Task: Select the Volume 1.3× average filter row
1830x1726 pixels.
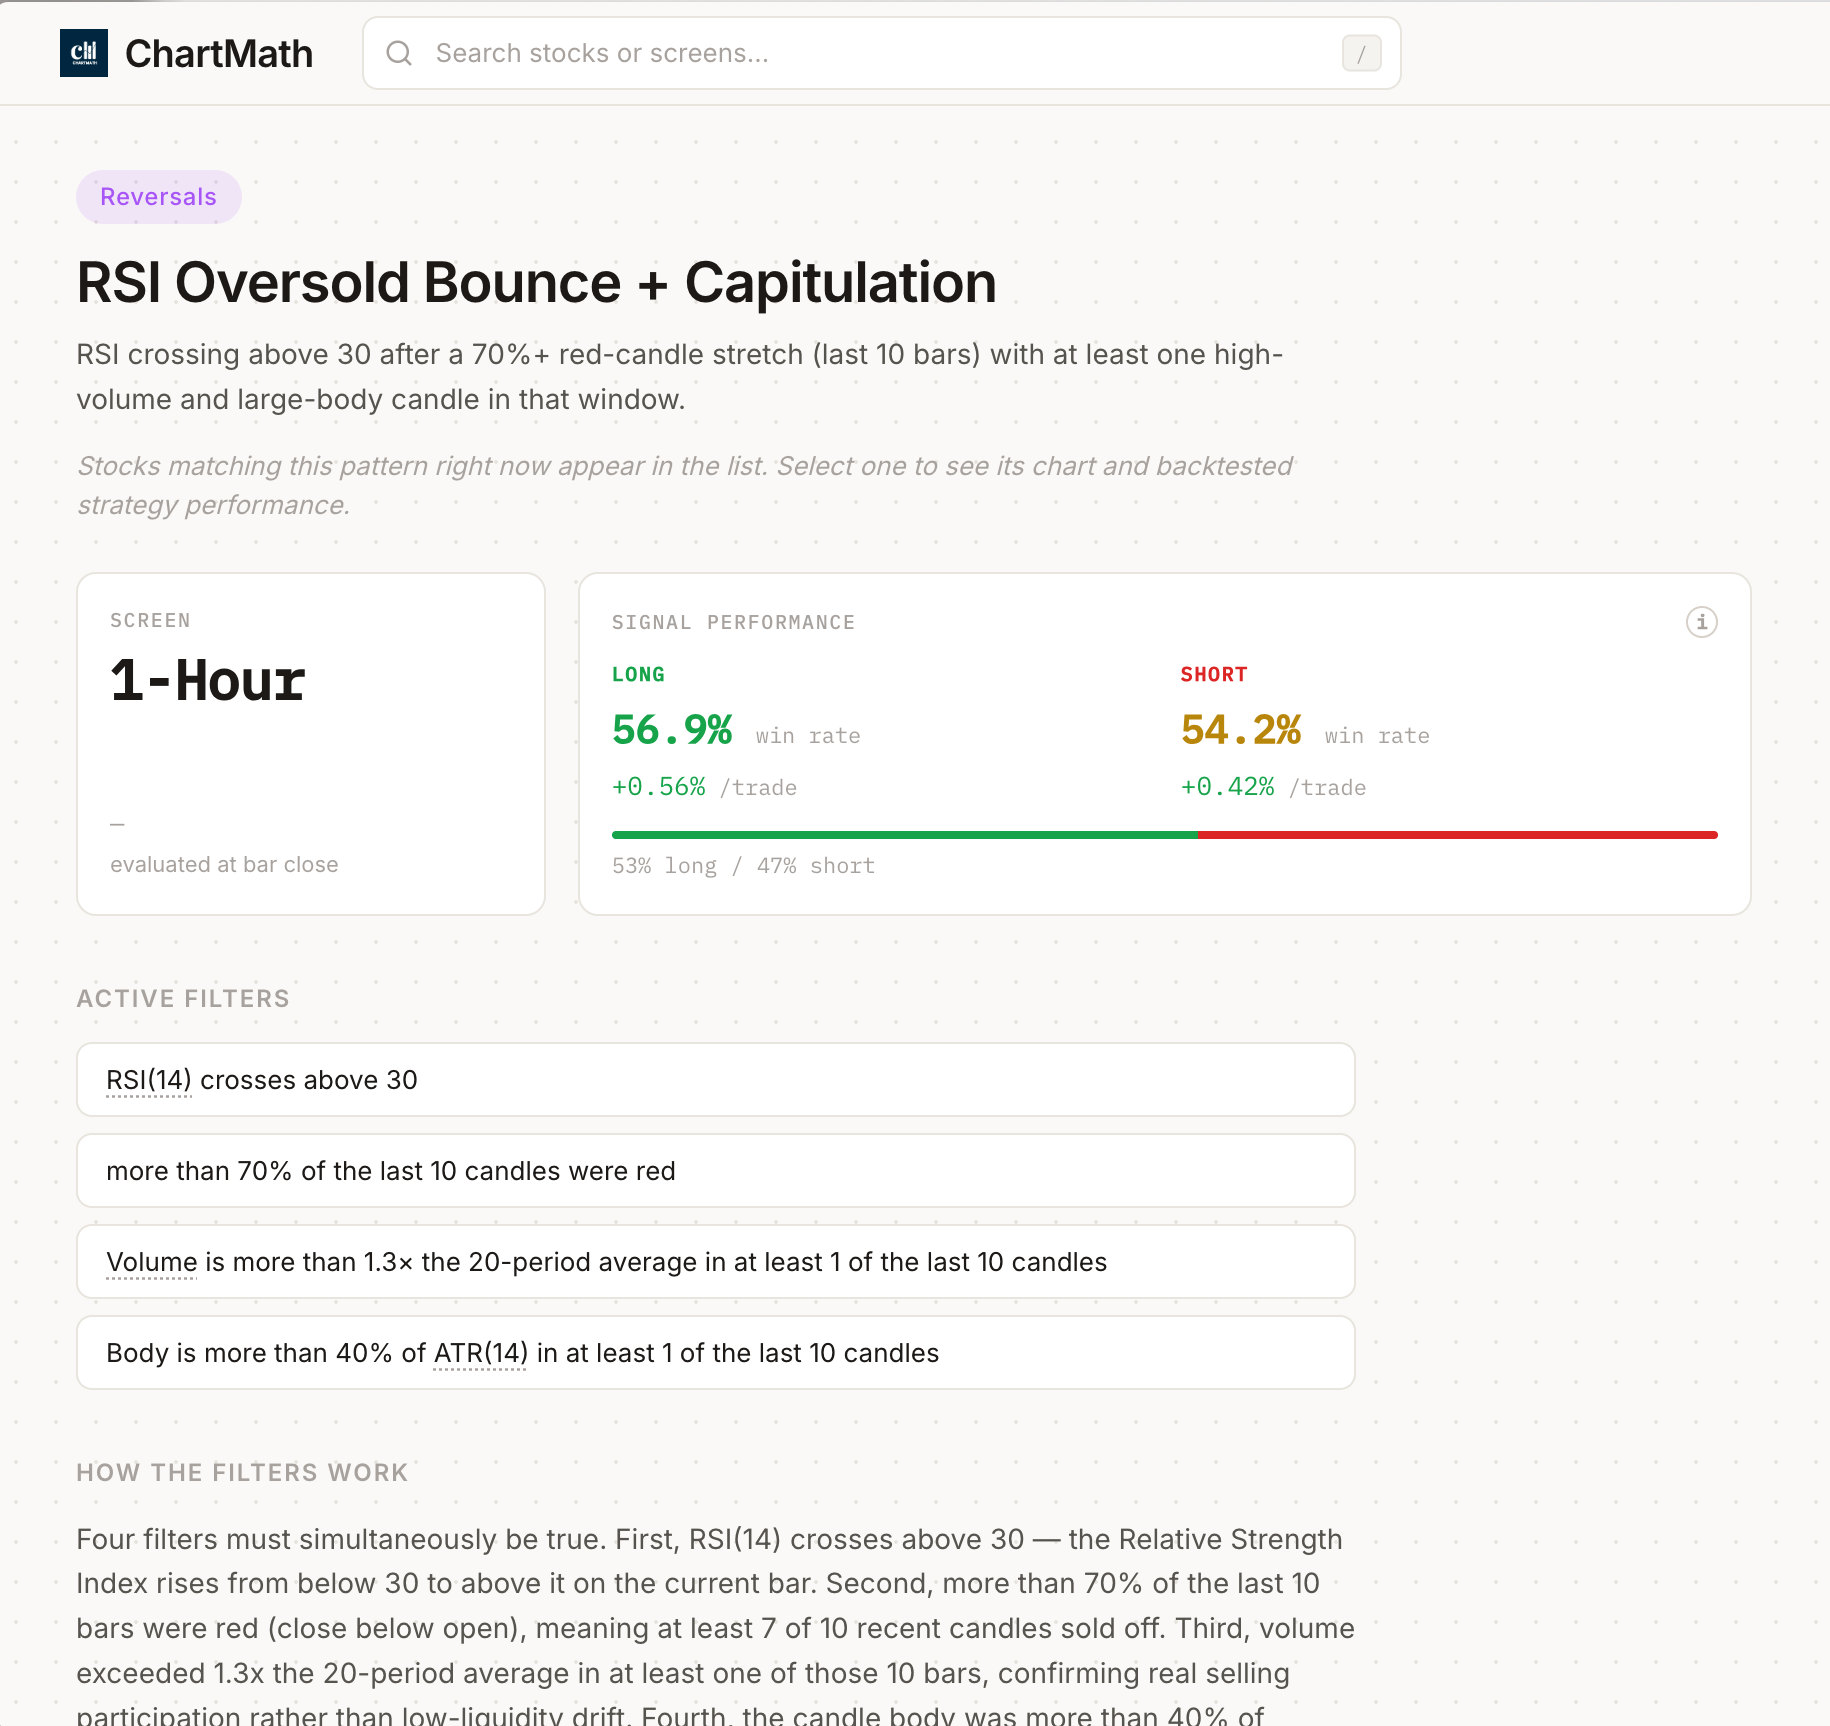Action: click(715, 1262)
